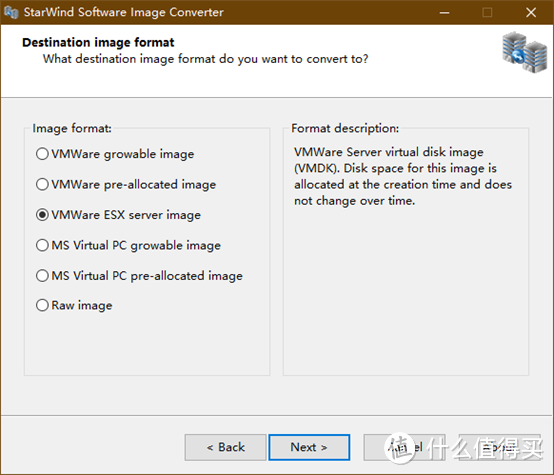Close the StarWind Image Converter window
554x475 pixels.
[531, 13]
